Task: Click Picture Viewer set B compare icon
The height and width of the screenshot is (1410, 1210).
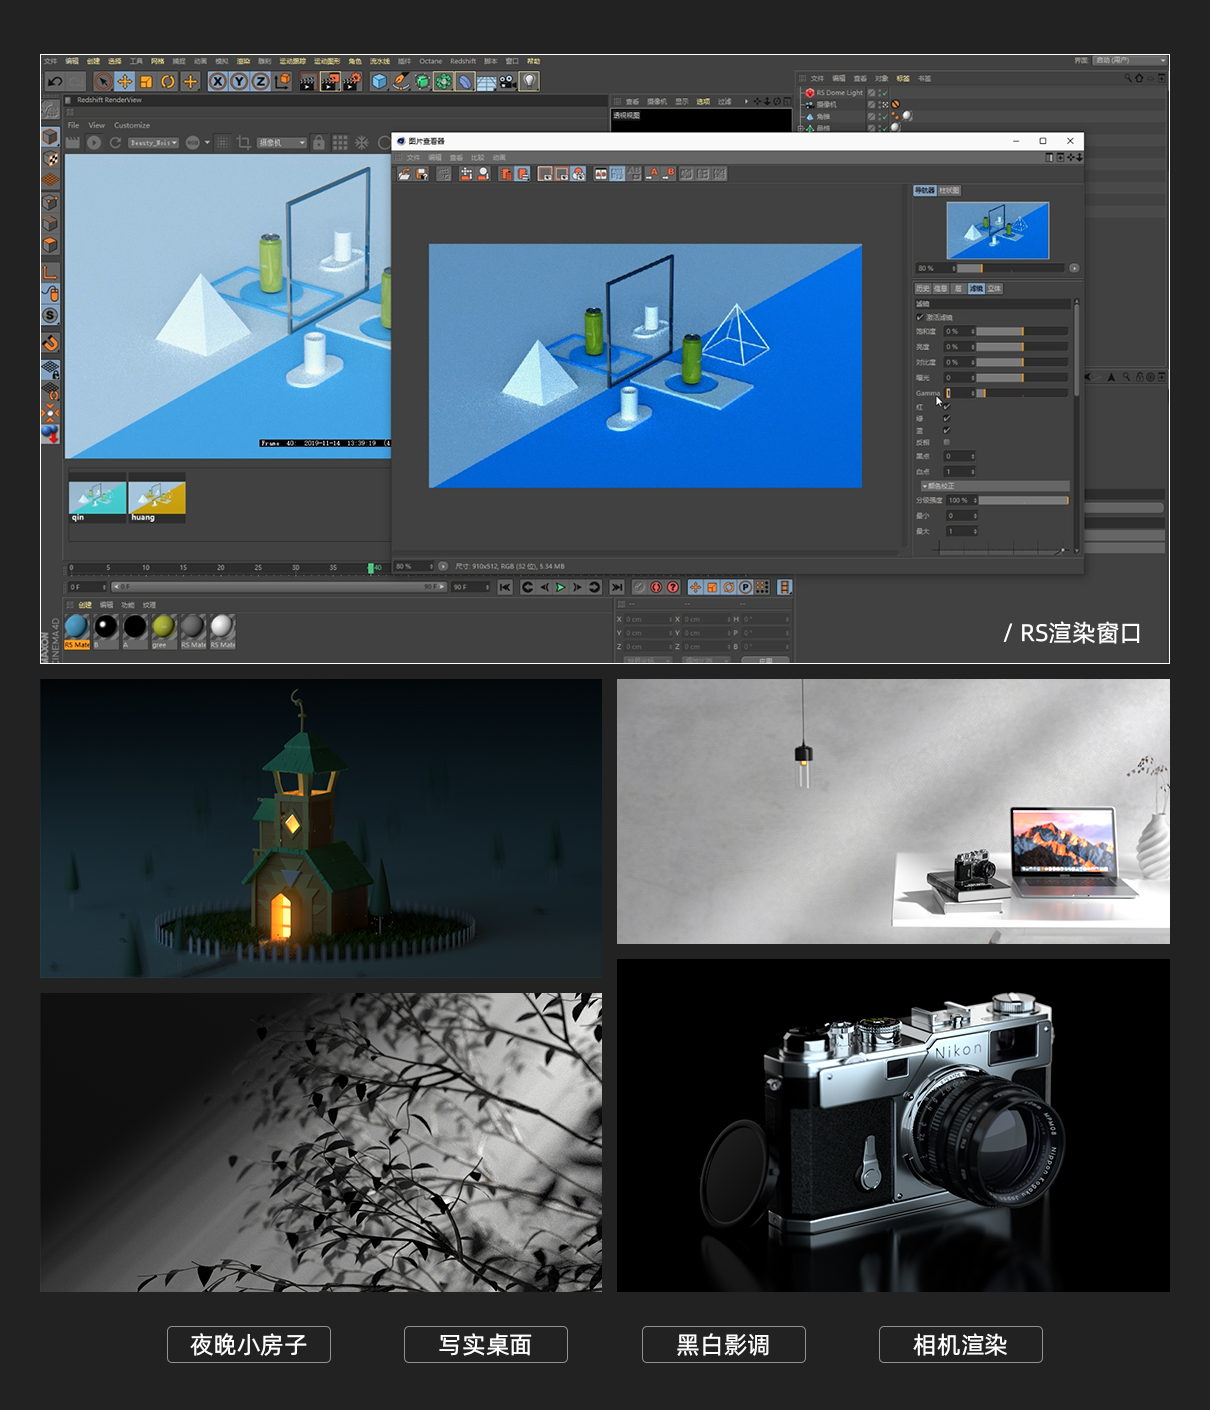Action: pyautogui.click(x=669, y=174)
